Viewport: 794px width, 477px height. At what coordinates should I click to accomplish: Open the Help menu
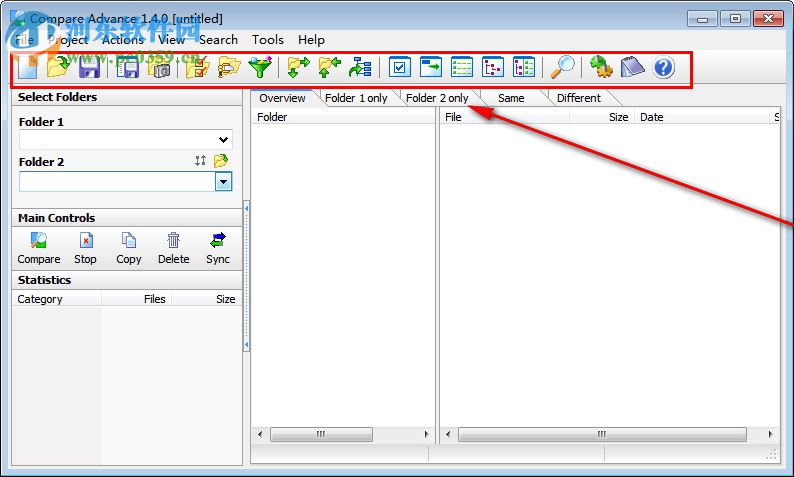click(311, 39)
